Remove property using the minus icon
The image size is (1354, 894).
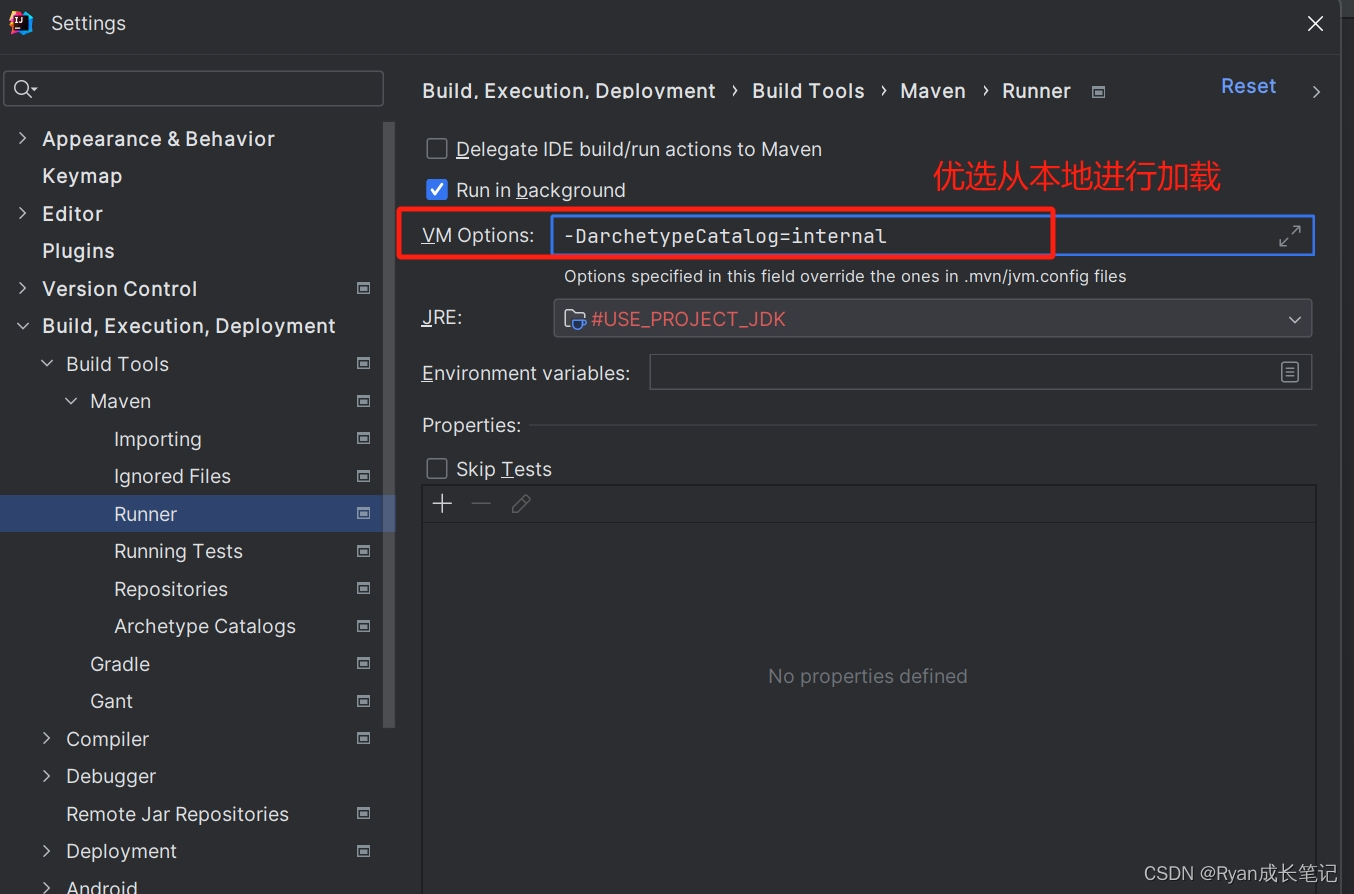(x=481, y=504)
